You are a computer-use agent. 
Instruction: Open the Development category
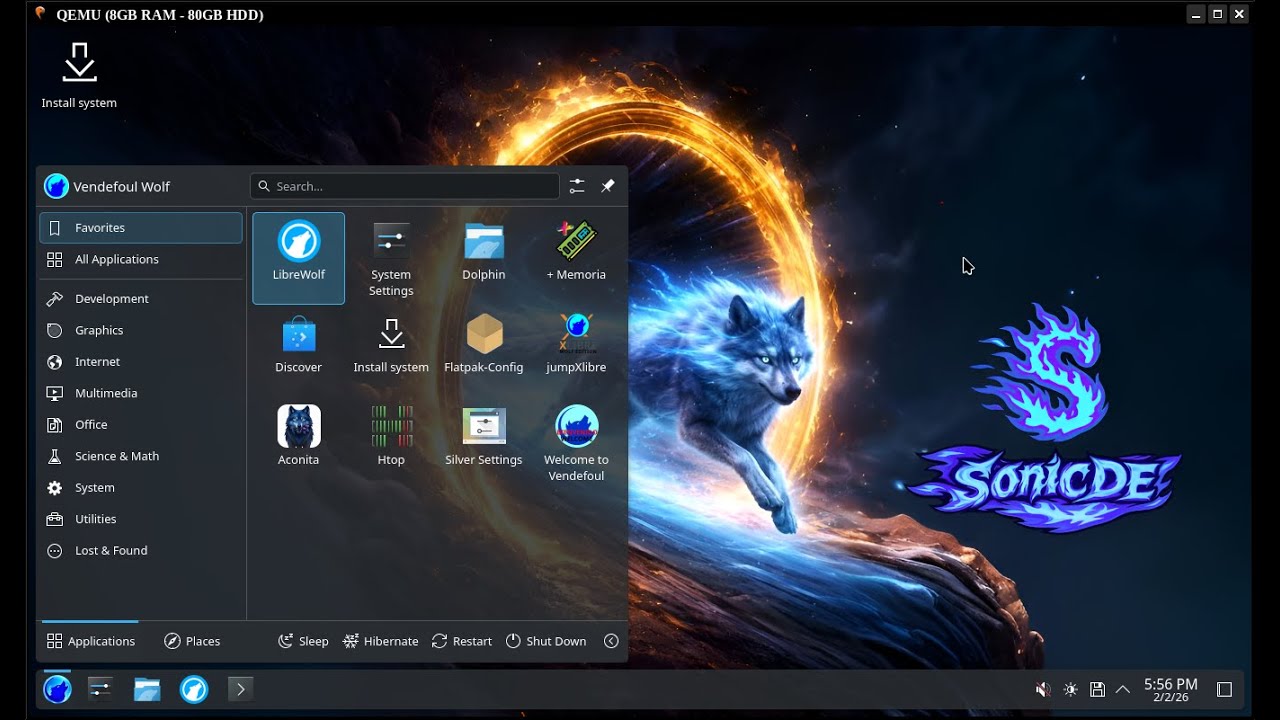tap(141, 298)
